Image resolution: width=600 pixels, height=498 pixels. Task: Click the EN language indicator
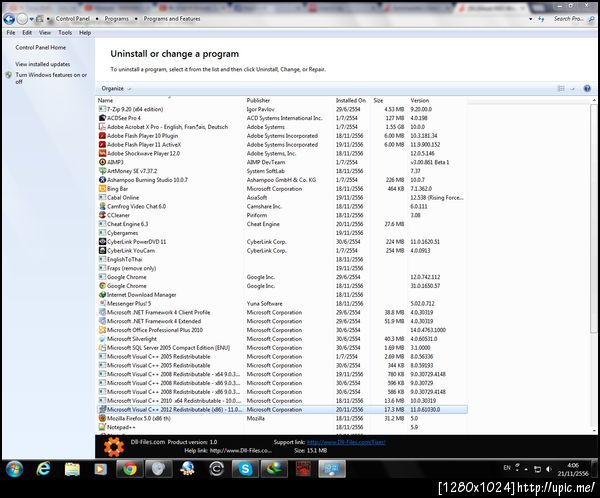click(x=507, y=468)
